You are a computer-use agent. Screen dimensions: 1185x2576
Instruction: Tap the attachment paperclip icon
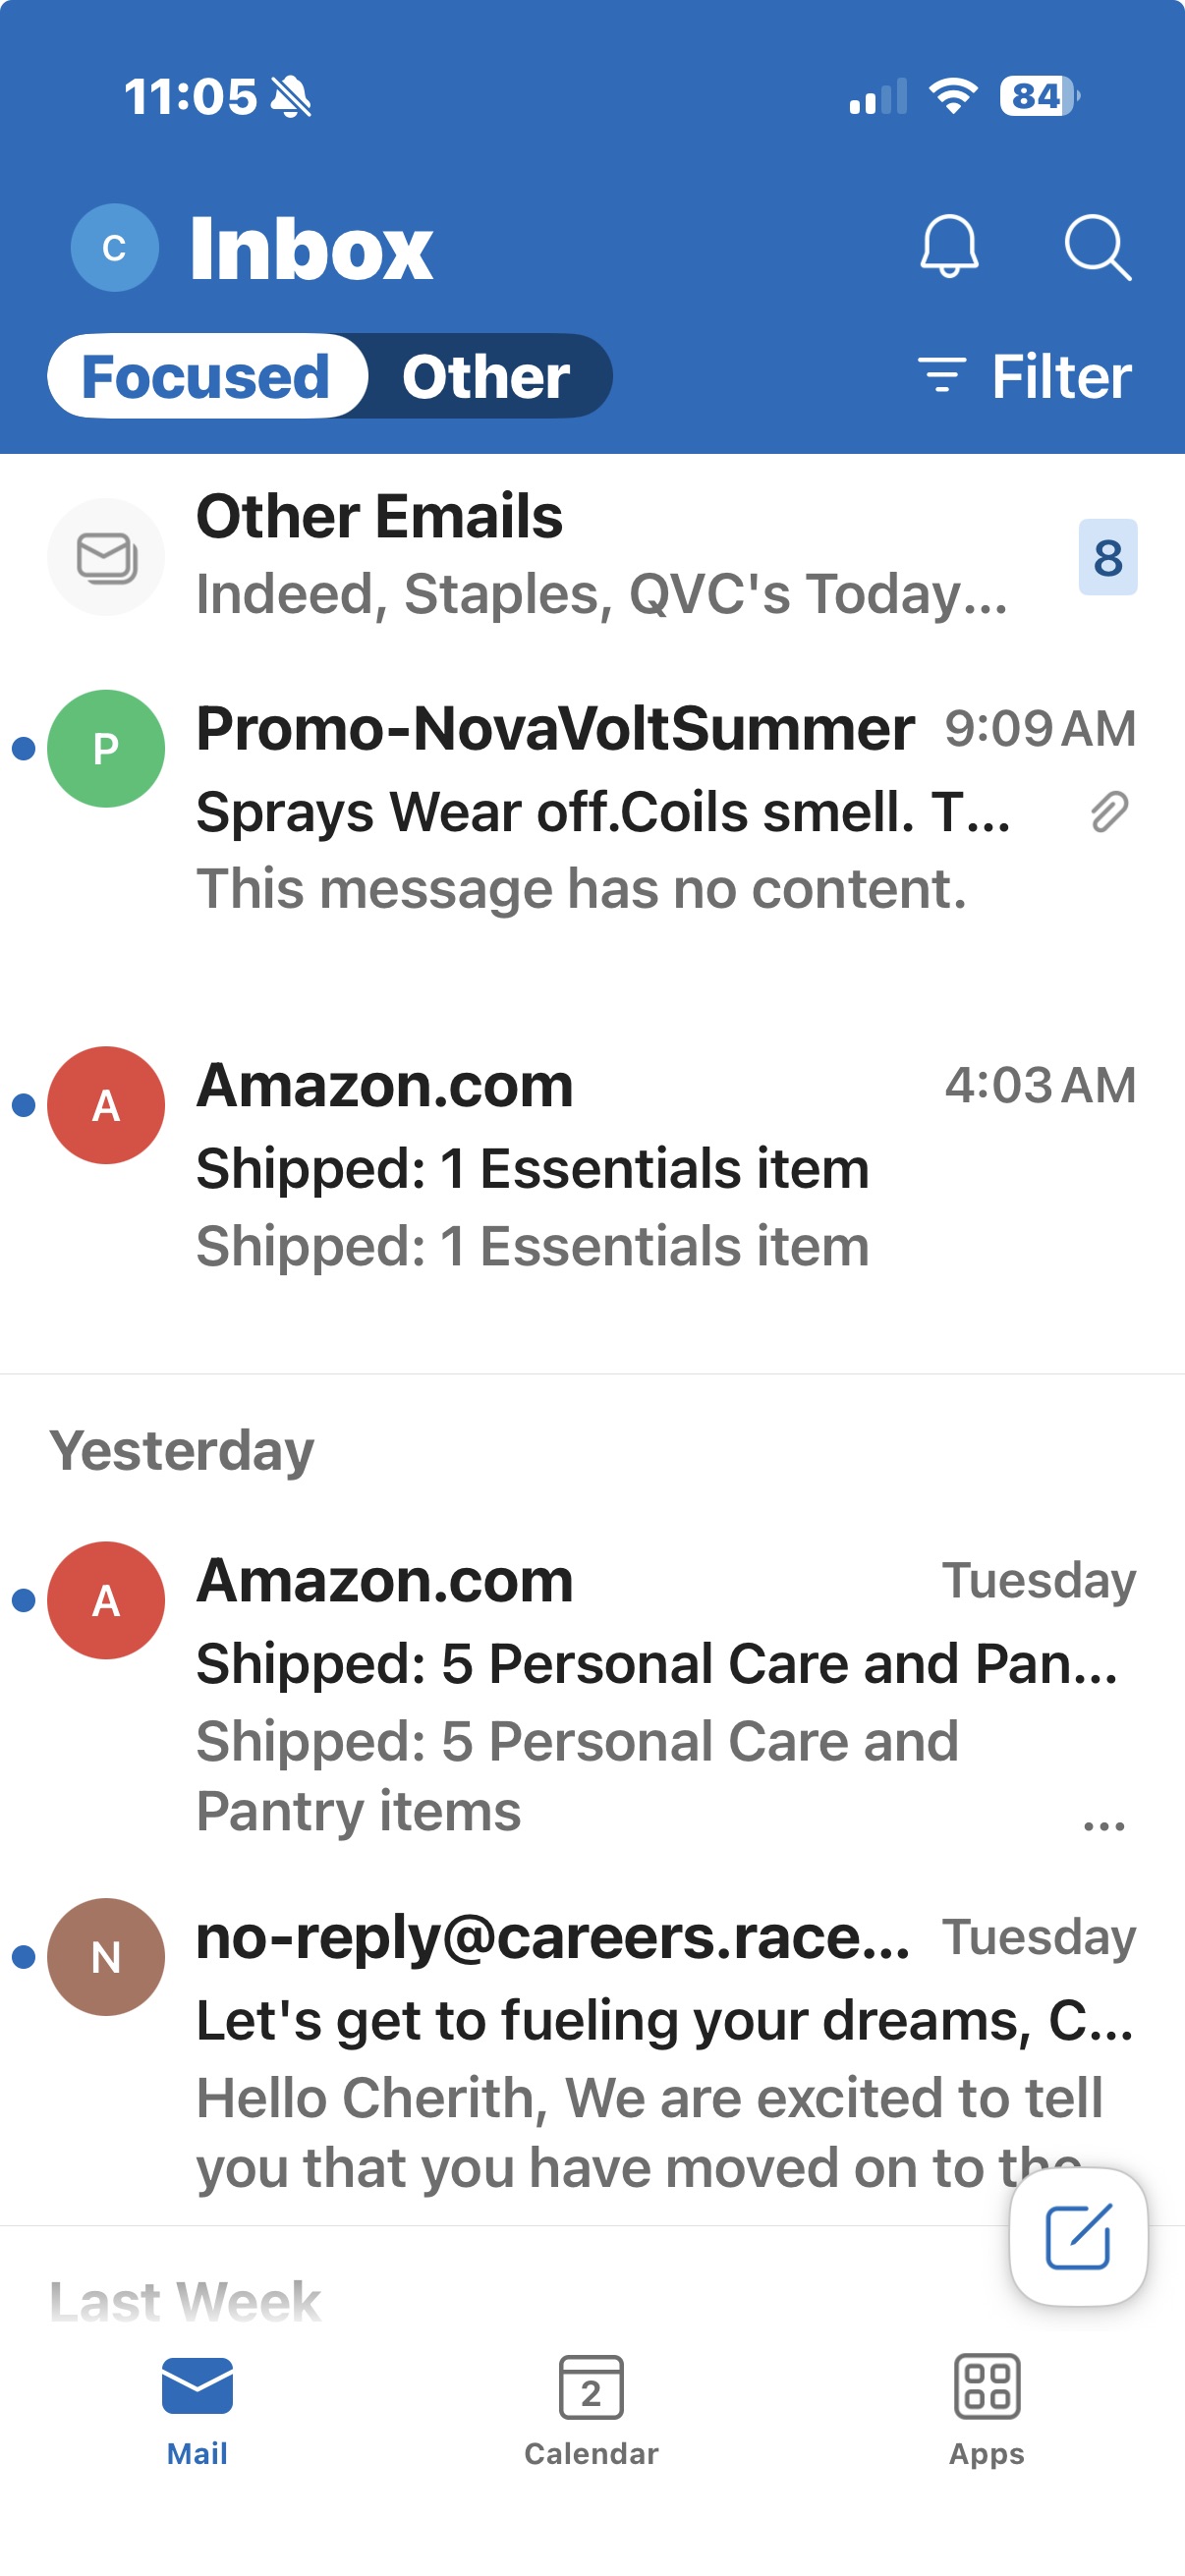pyautogui.click(x=1109, y=811)
